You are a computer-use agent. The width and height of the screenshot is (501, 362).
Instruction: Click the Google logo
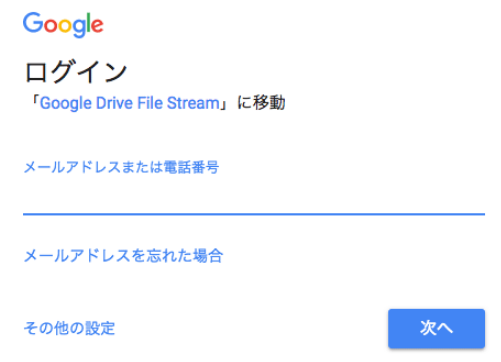[63, 25]
